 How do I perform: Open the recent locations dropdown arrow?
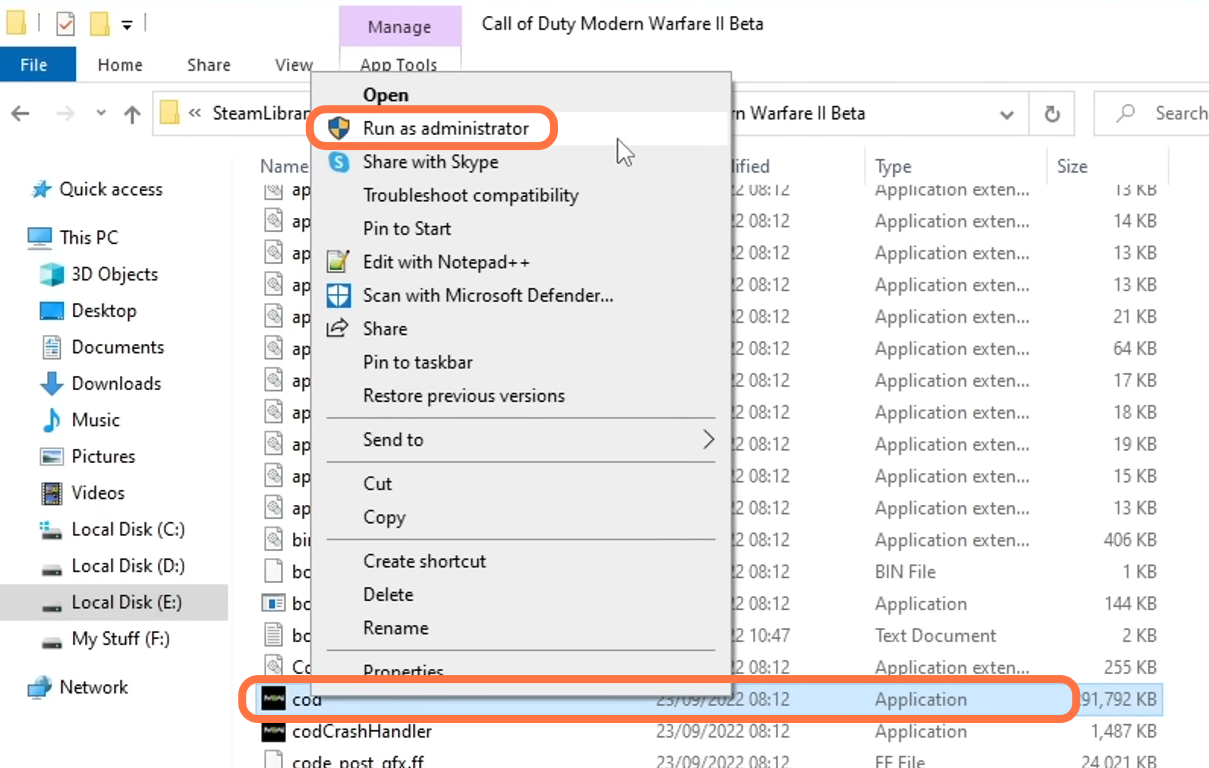coord(101,114)
